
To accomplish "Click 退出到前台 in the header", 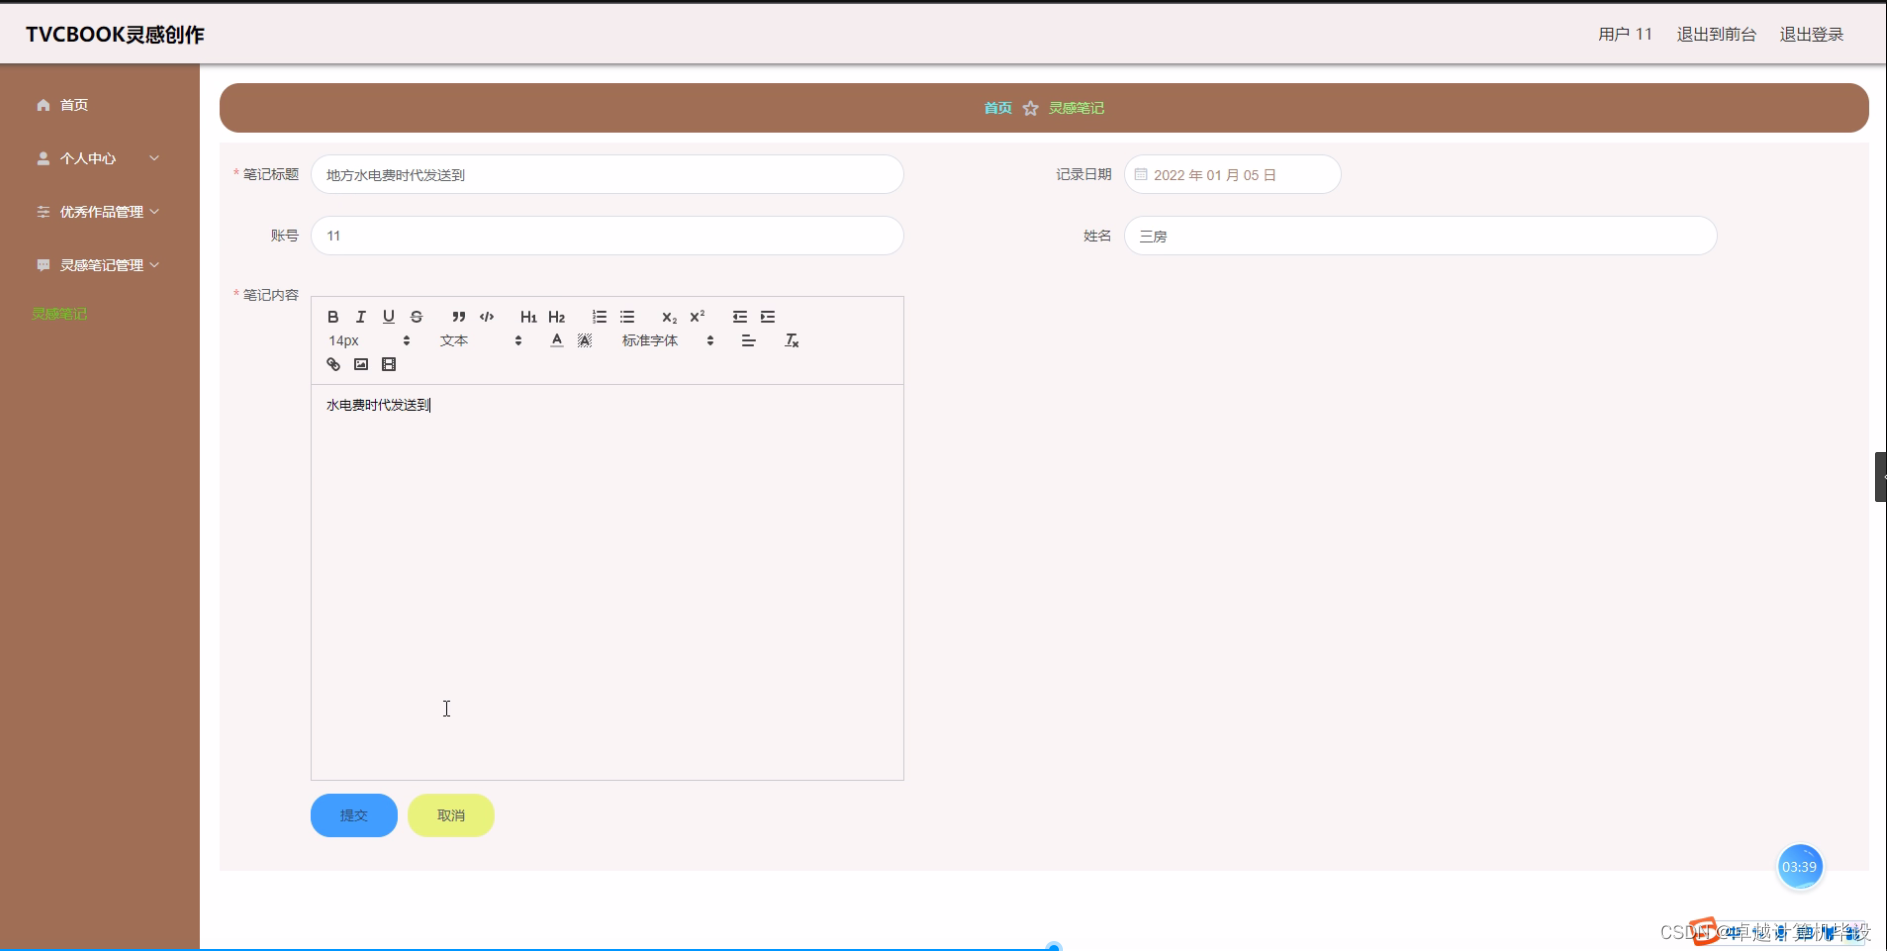I will coord(1716,34).
